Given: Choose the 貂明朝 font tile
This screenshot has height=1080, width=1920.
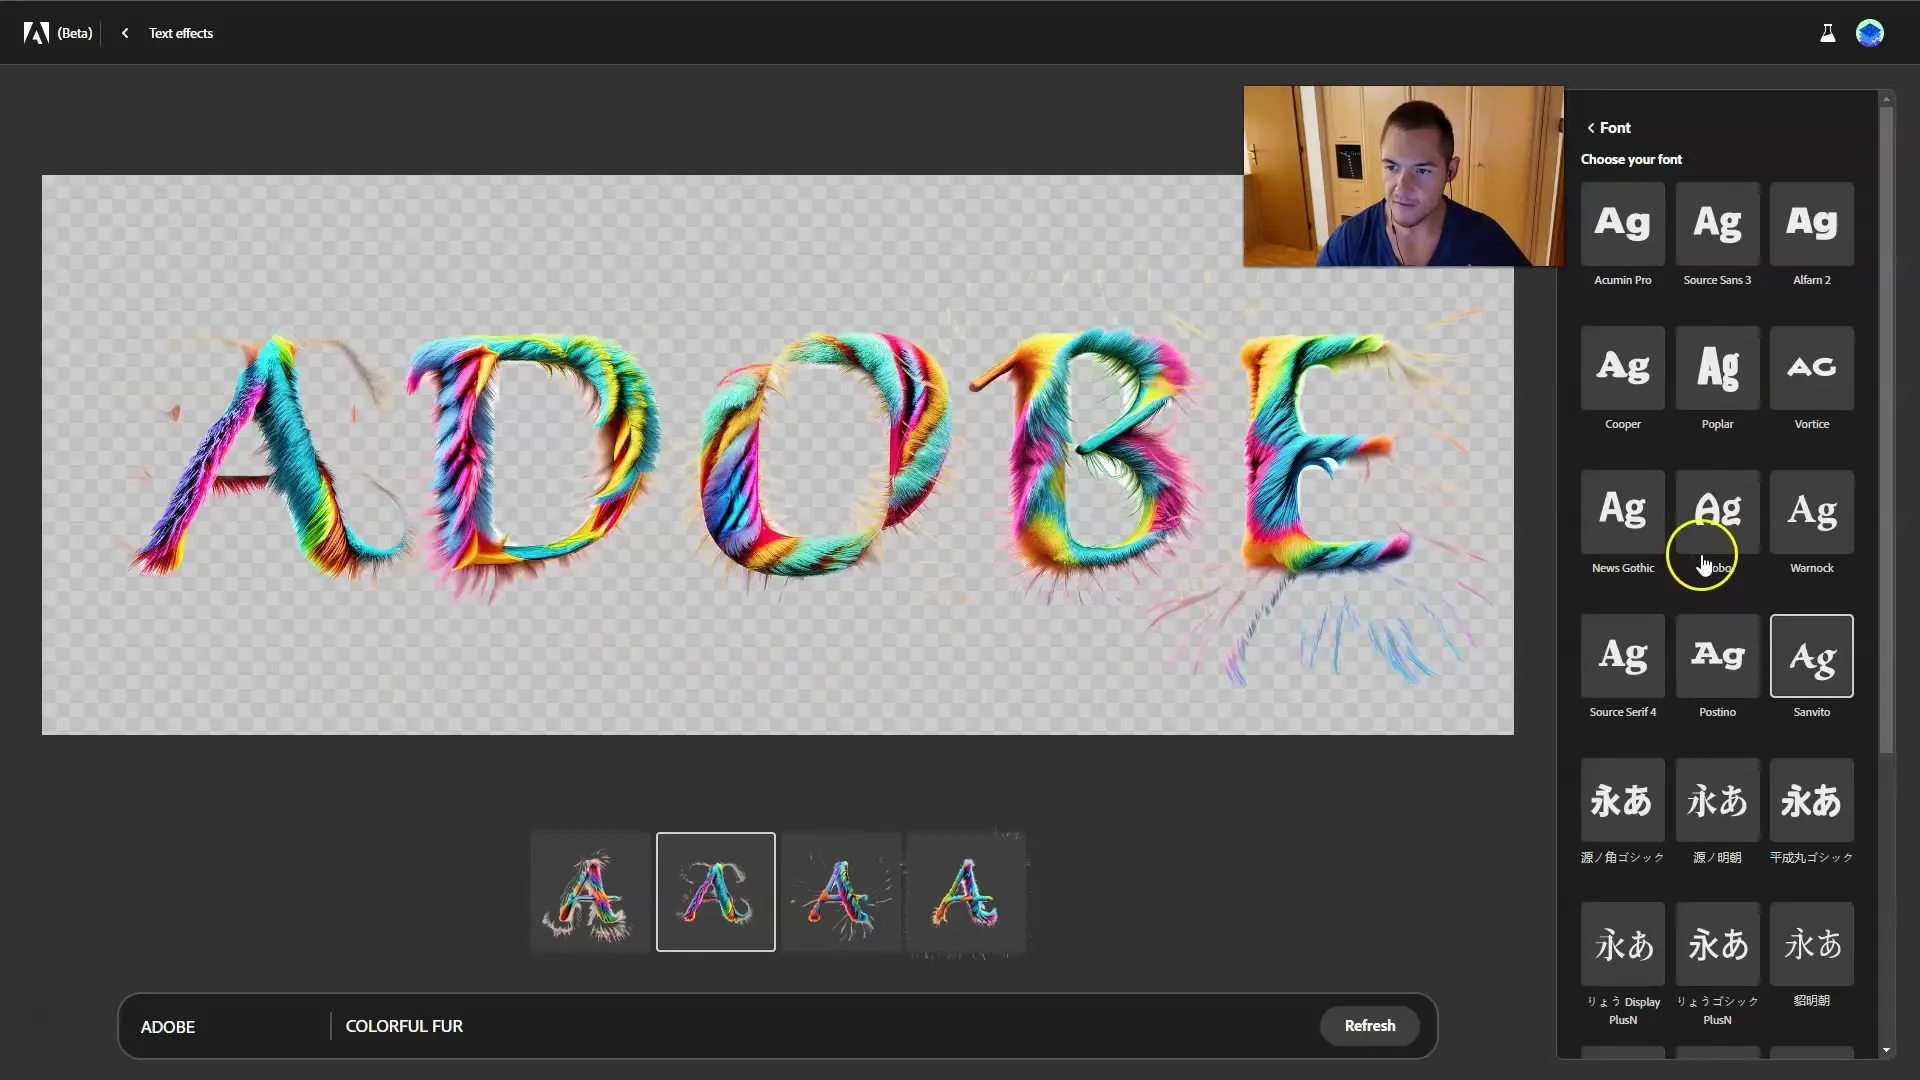Looking at the screenshot, I should pyautogui.click(x=1811, y=943).
